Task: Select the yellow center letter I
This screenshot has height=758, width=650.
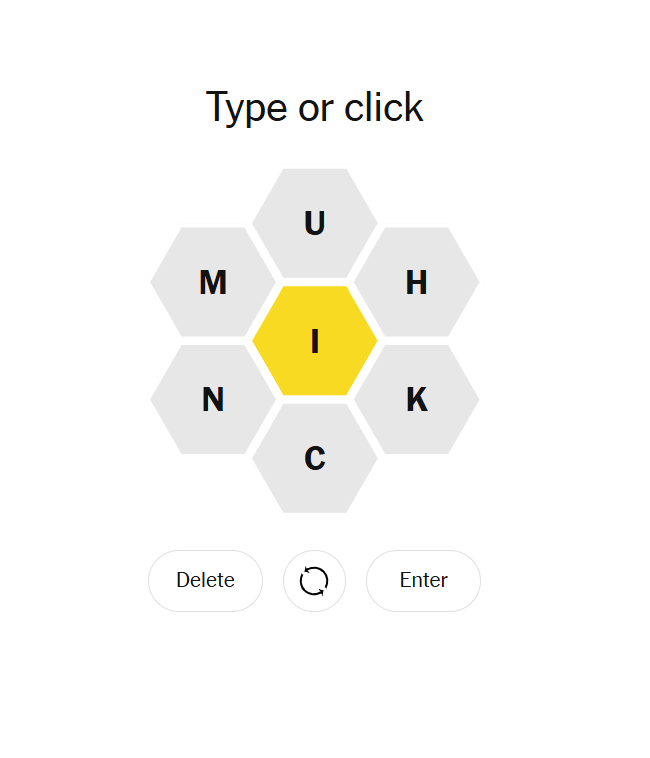Action: [x=315, y=341]
